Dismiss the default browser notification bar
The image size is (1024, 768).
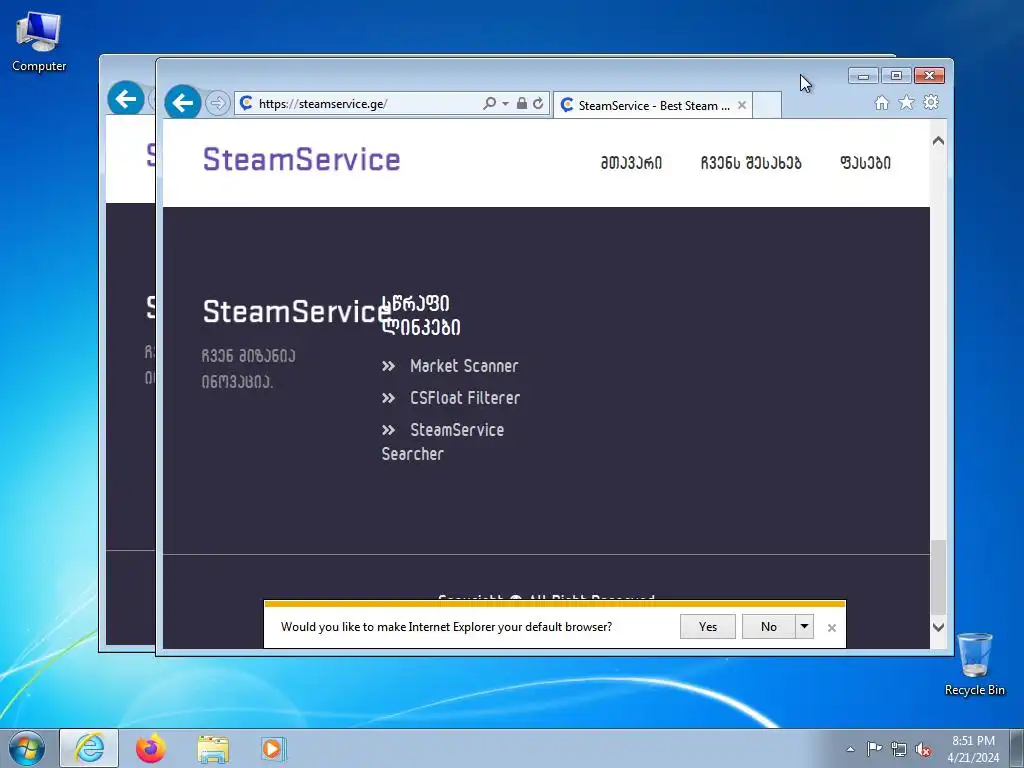click(x=831, y=628)
